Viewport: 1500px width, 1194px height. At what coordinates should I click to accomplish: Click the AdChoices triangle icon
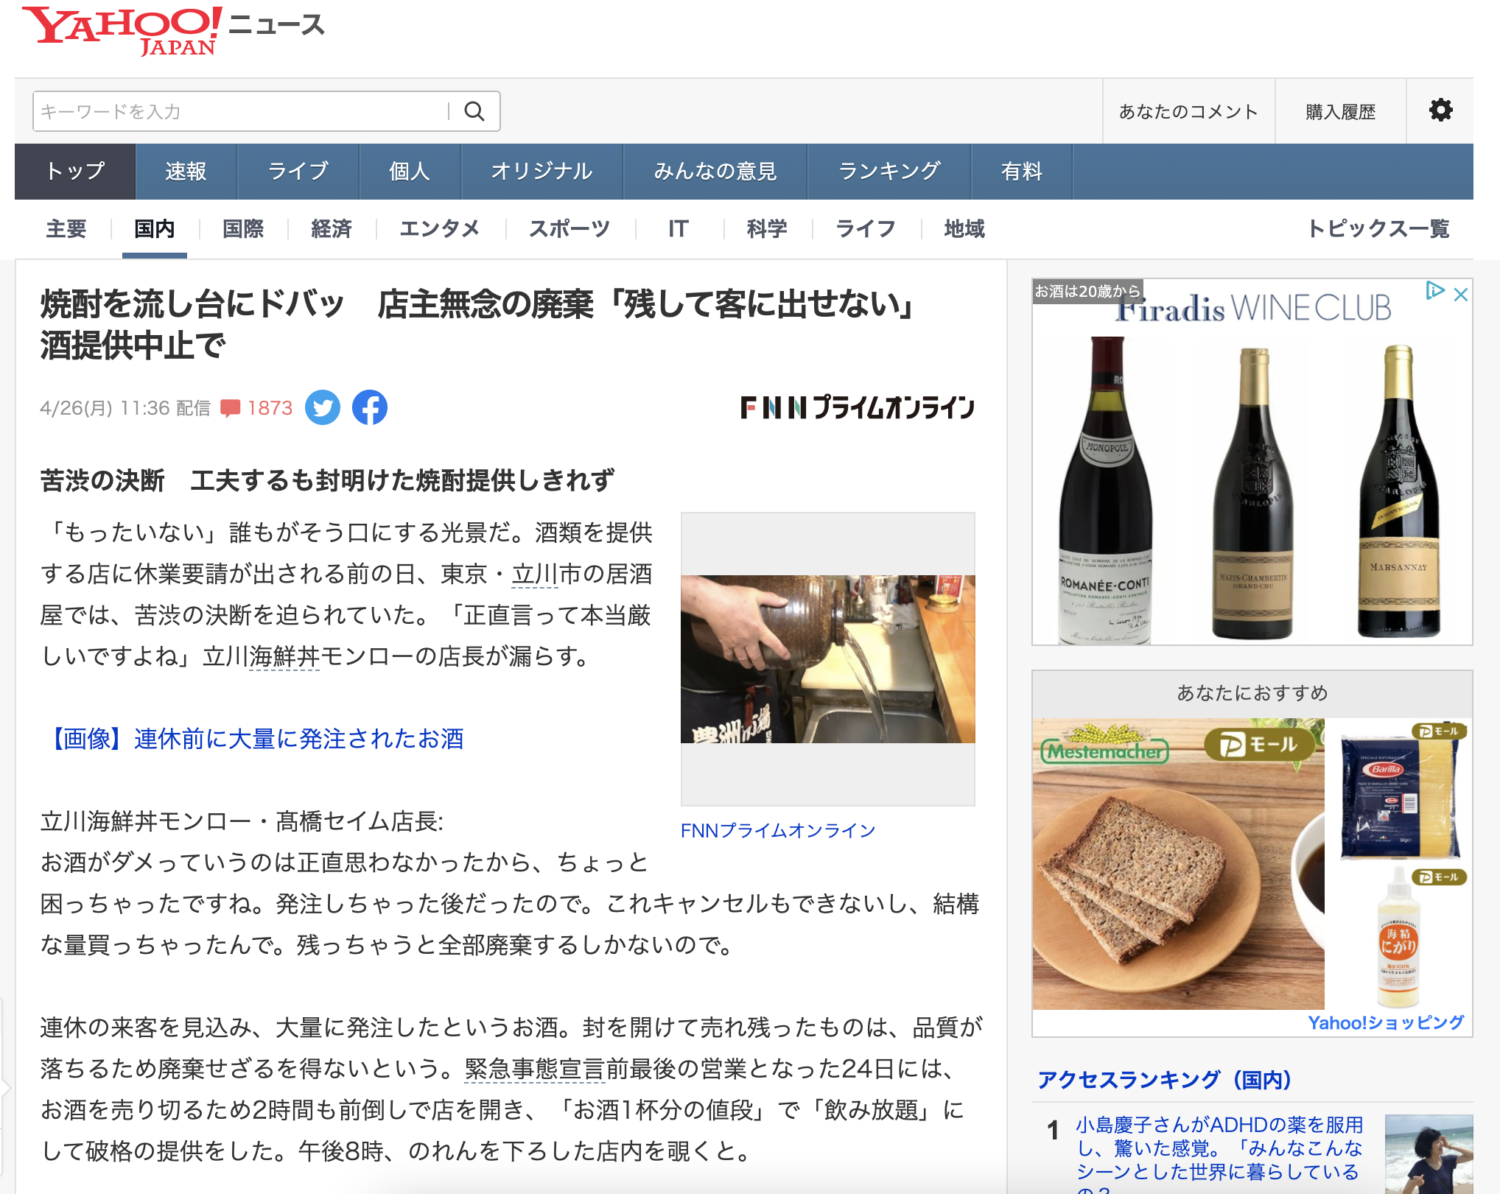point(1435,291)
